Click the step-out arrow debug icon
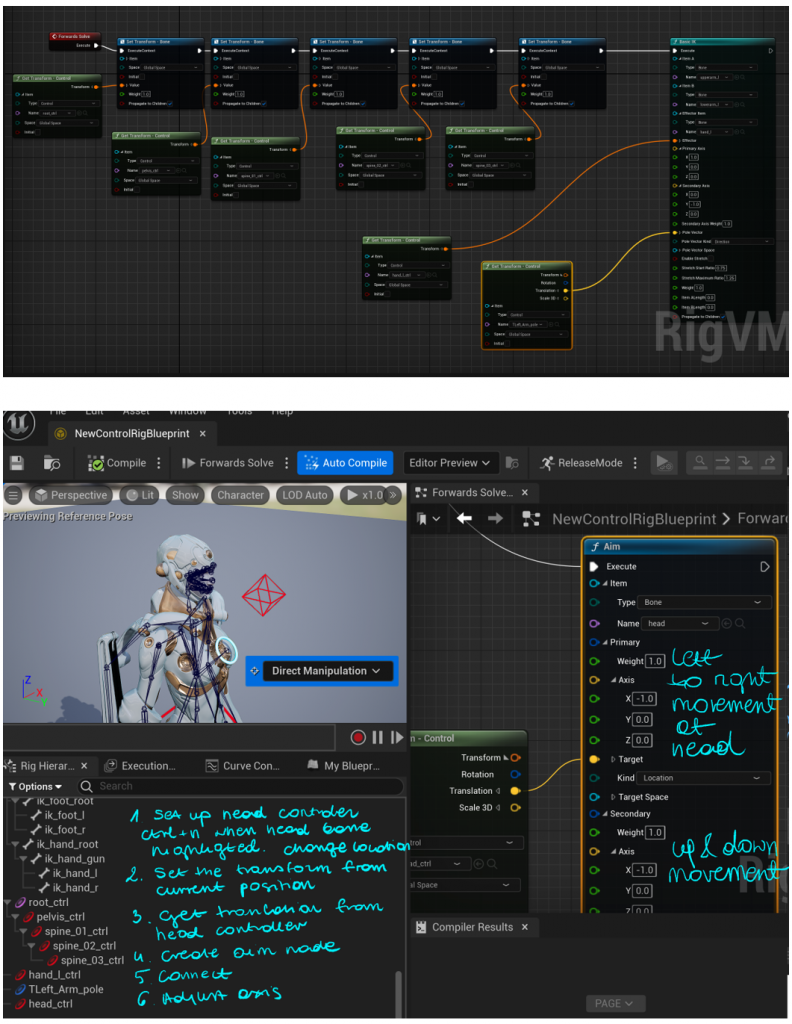The image size is (792, 1024). point(769,462)
